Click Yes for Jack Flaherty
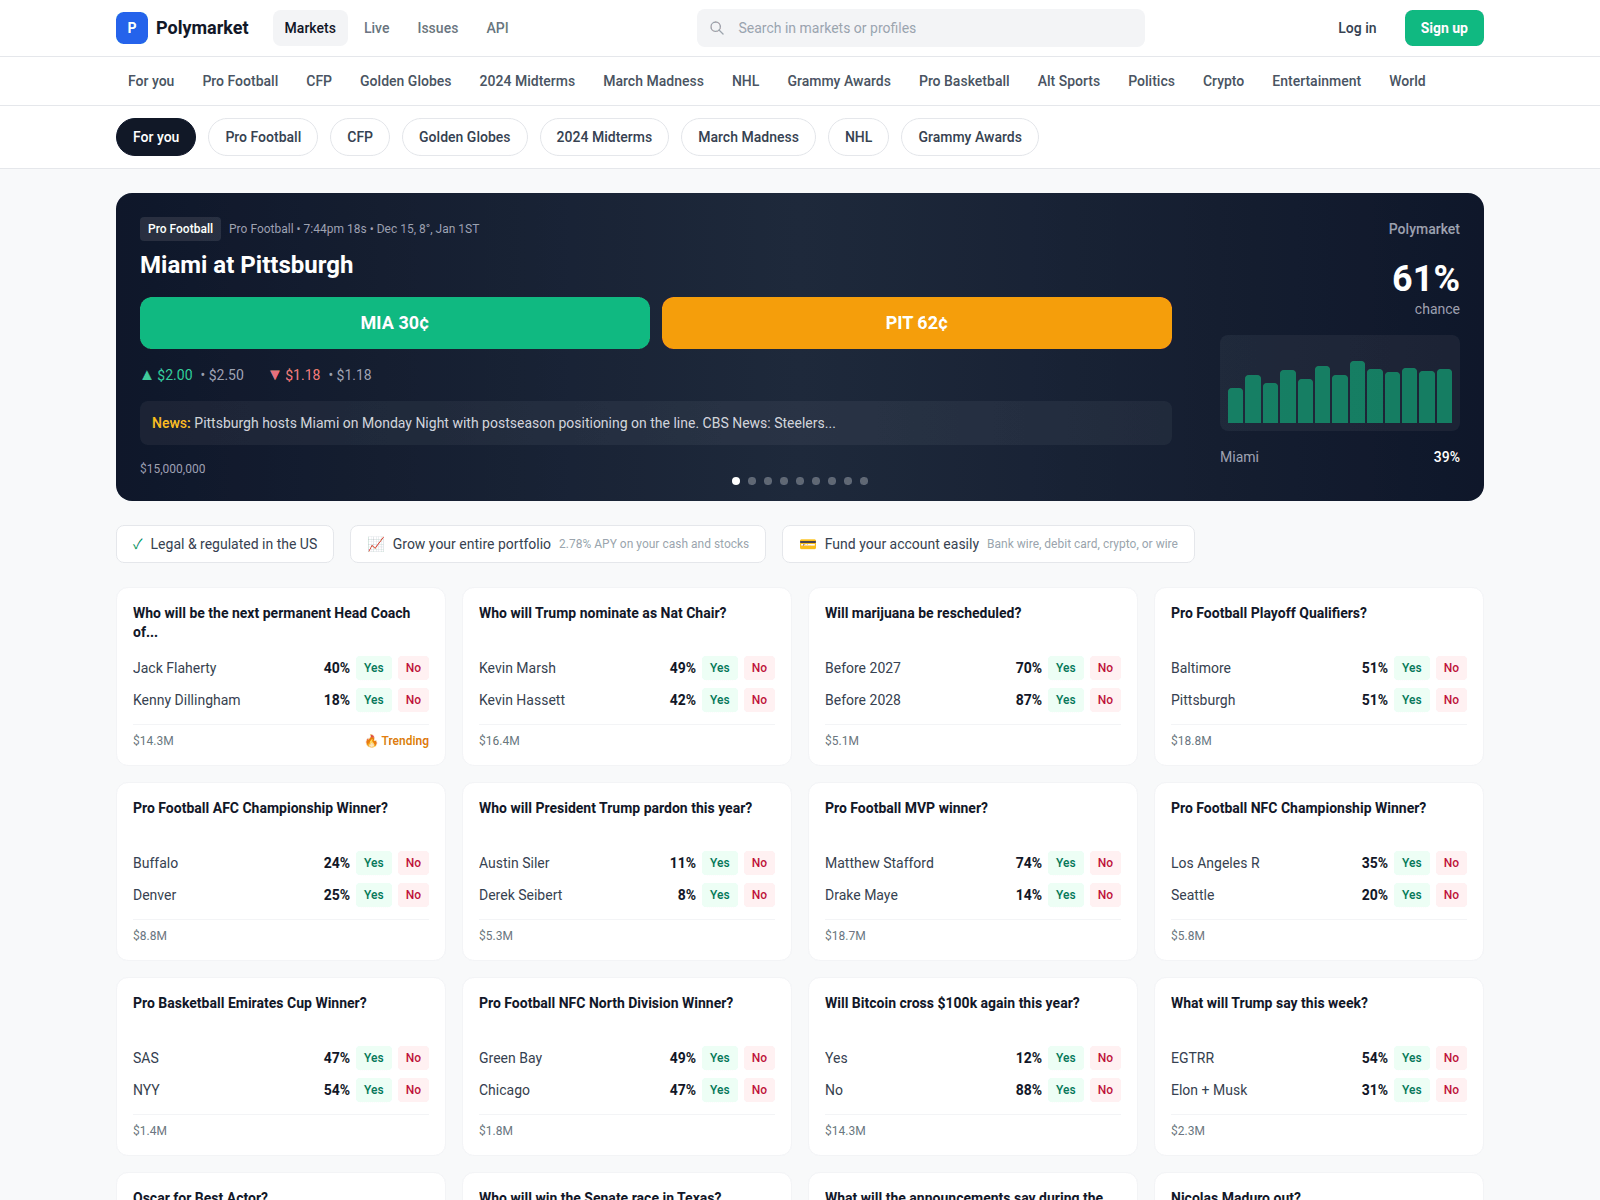The height and width of the screenshot is (1200, 1600). (374, 668)
